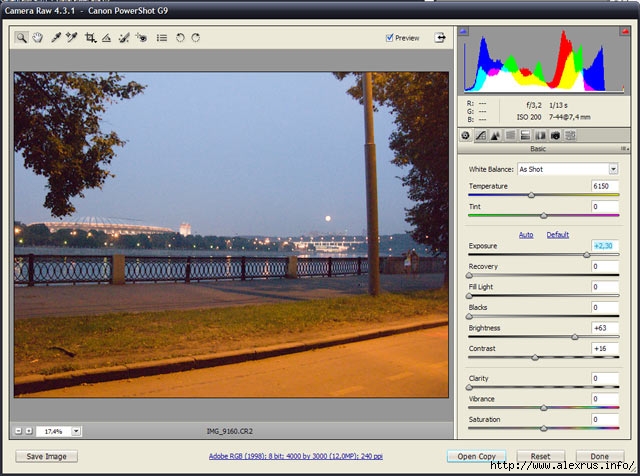Click the Clarity slider handle

[469, 387]
